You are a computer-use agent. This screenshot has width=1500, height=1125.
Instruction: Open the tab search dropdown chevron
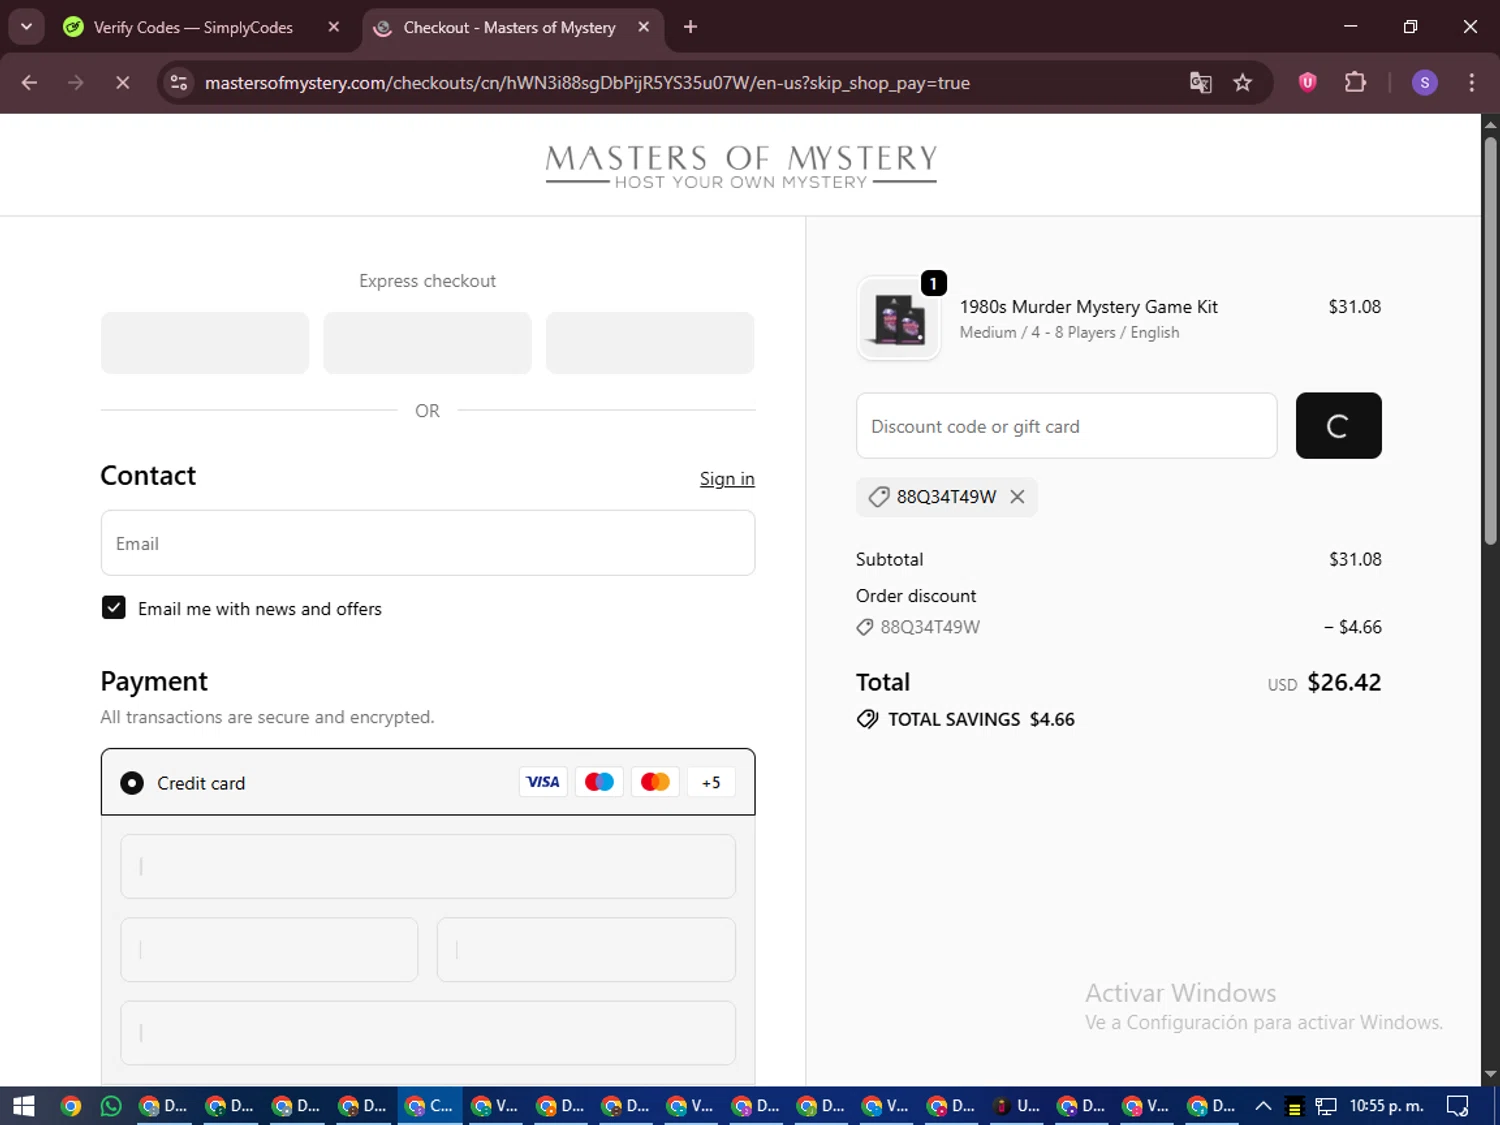[27, 27]
